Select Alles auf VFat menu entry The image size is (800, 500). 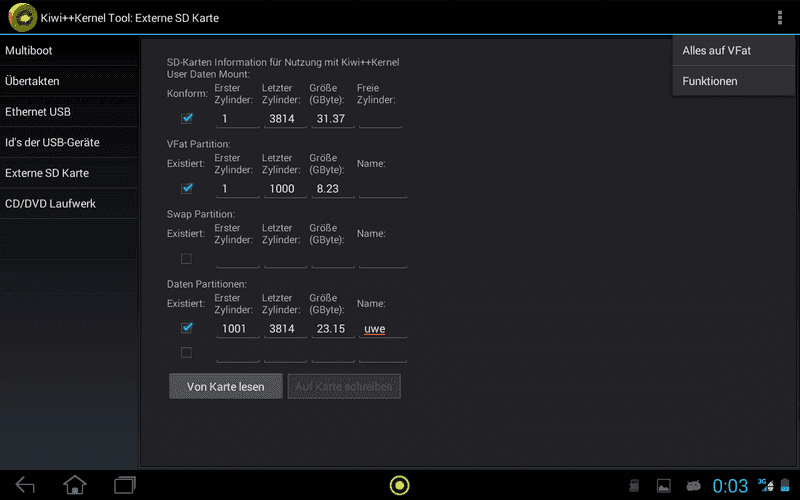point(734,51)
